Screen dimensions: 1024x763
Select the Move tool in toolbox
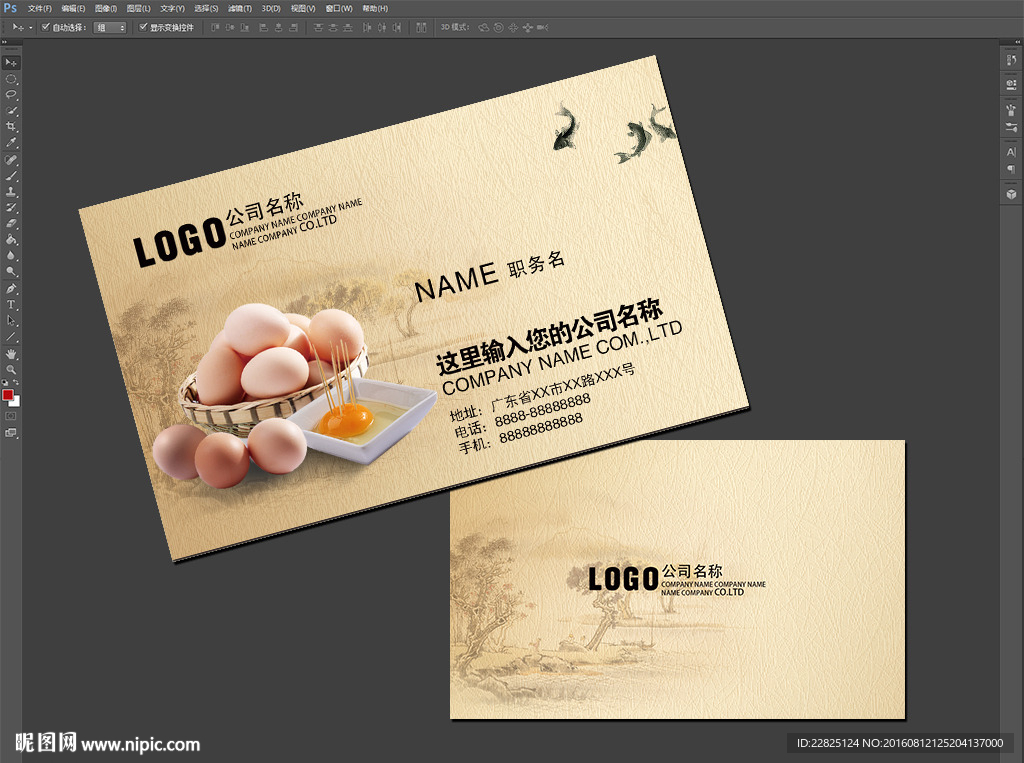(11, 63)
